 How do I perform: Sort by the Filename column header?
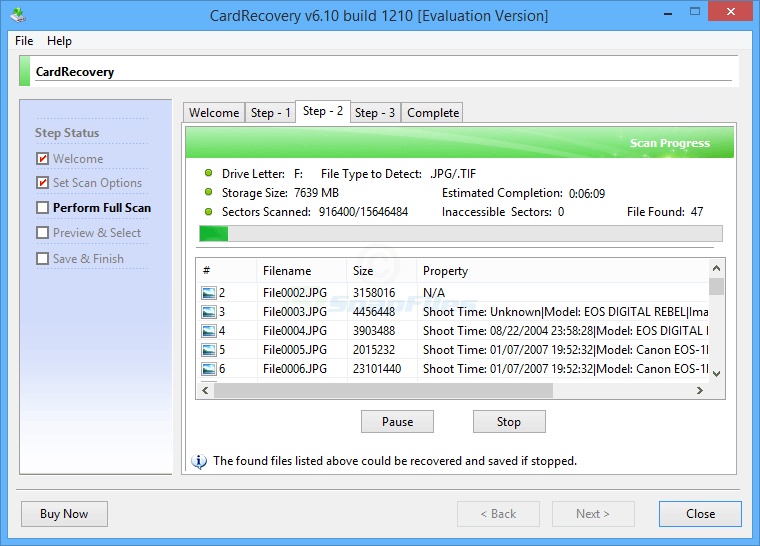(301, 271)
